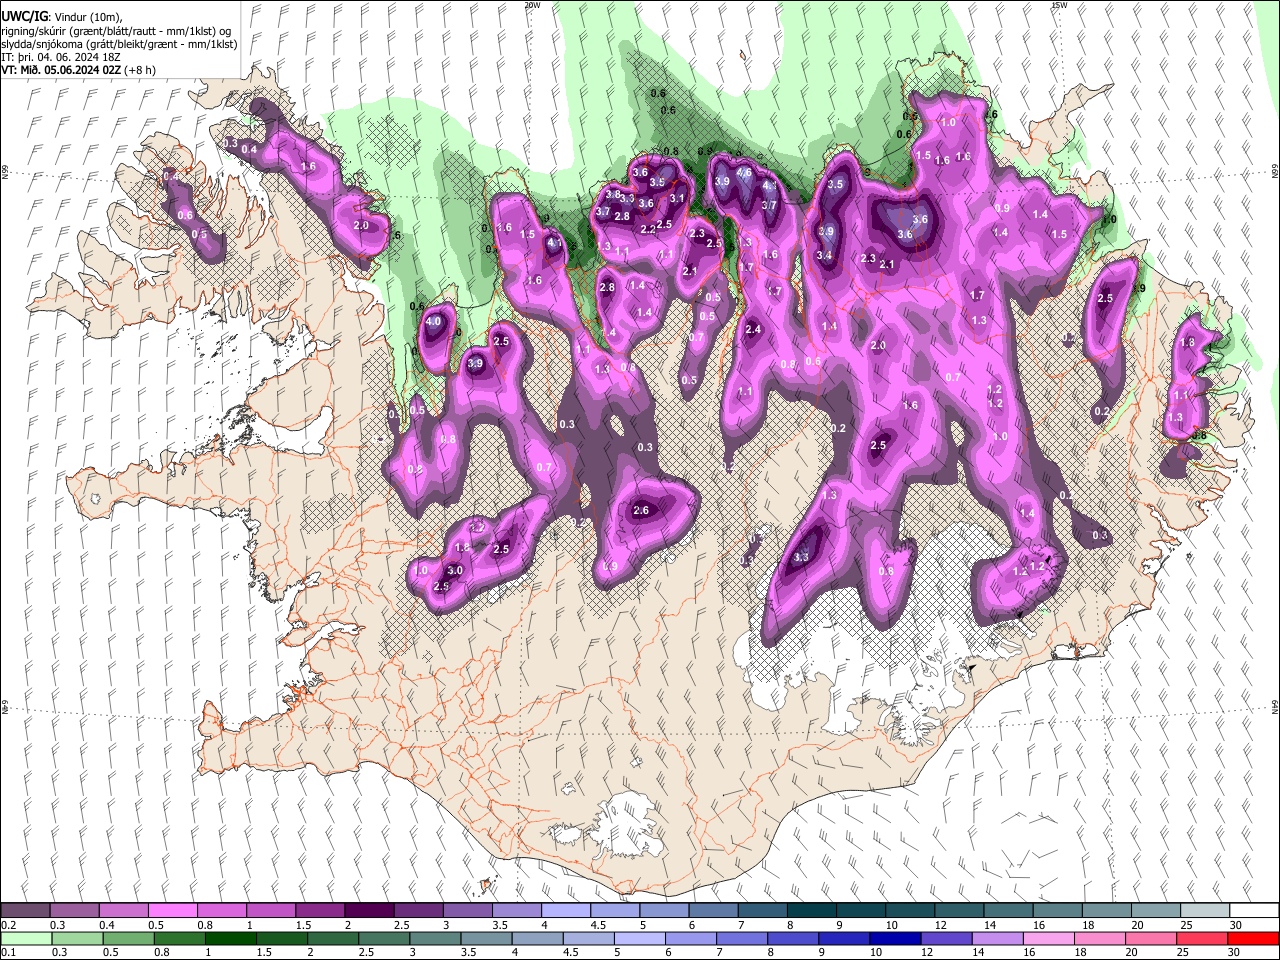
Task: Select the light pink lower legend swatch 16–18
Action: 1047,938
